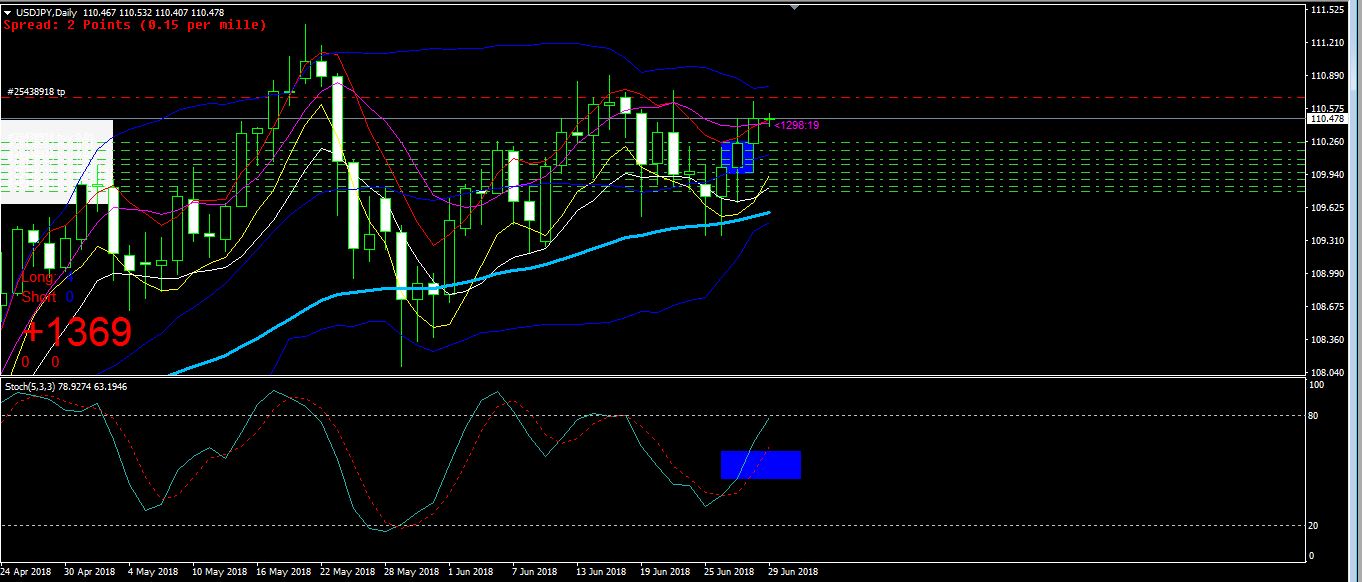This screenshot has width=1362, height=582.
Task: Click the '10 May 2018' date label
Action: [220, 572]
